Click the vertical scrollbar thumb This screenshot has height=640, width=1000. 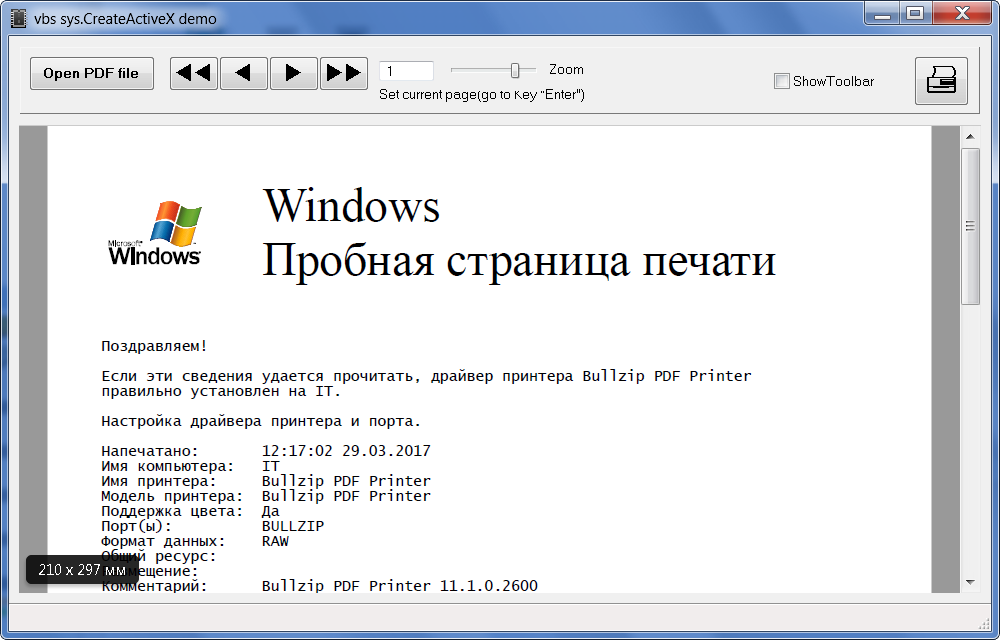(x=970, y=226)
